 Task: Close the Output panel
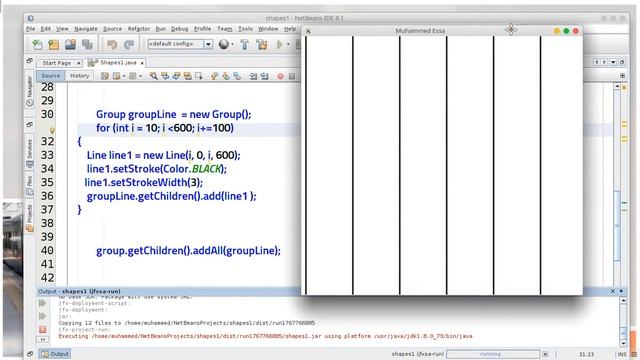(x=613, y=291)
